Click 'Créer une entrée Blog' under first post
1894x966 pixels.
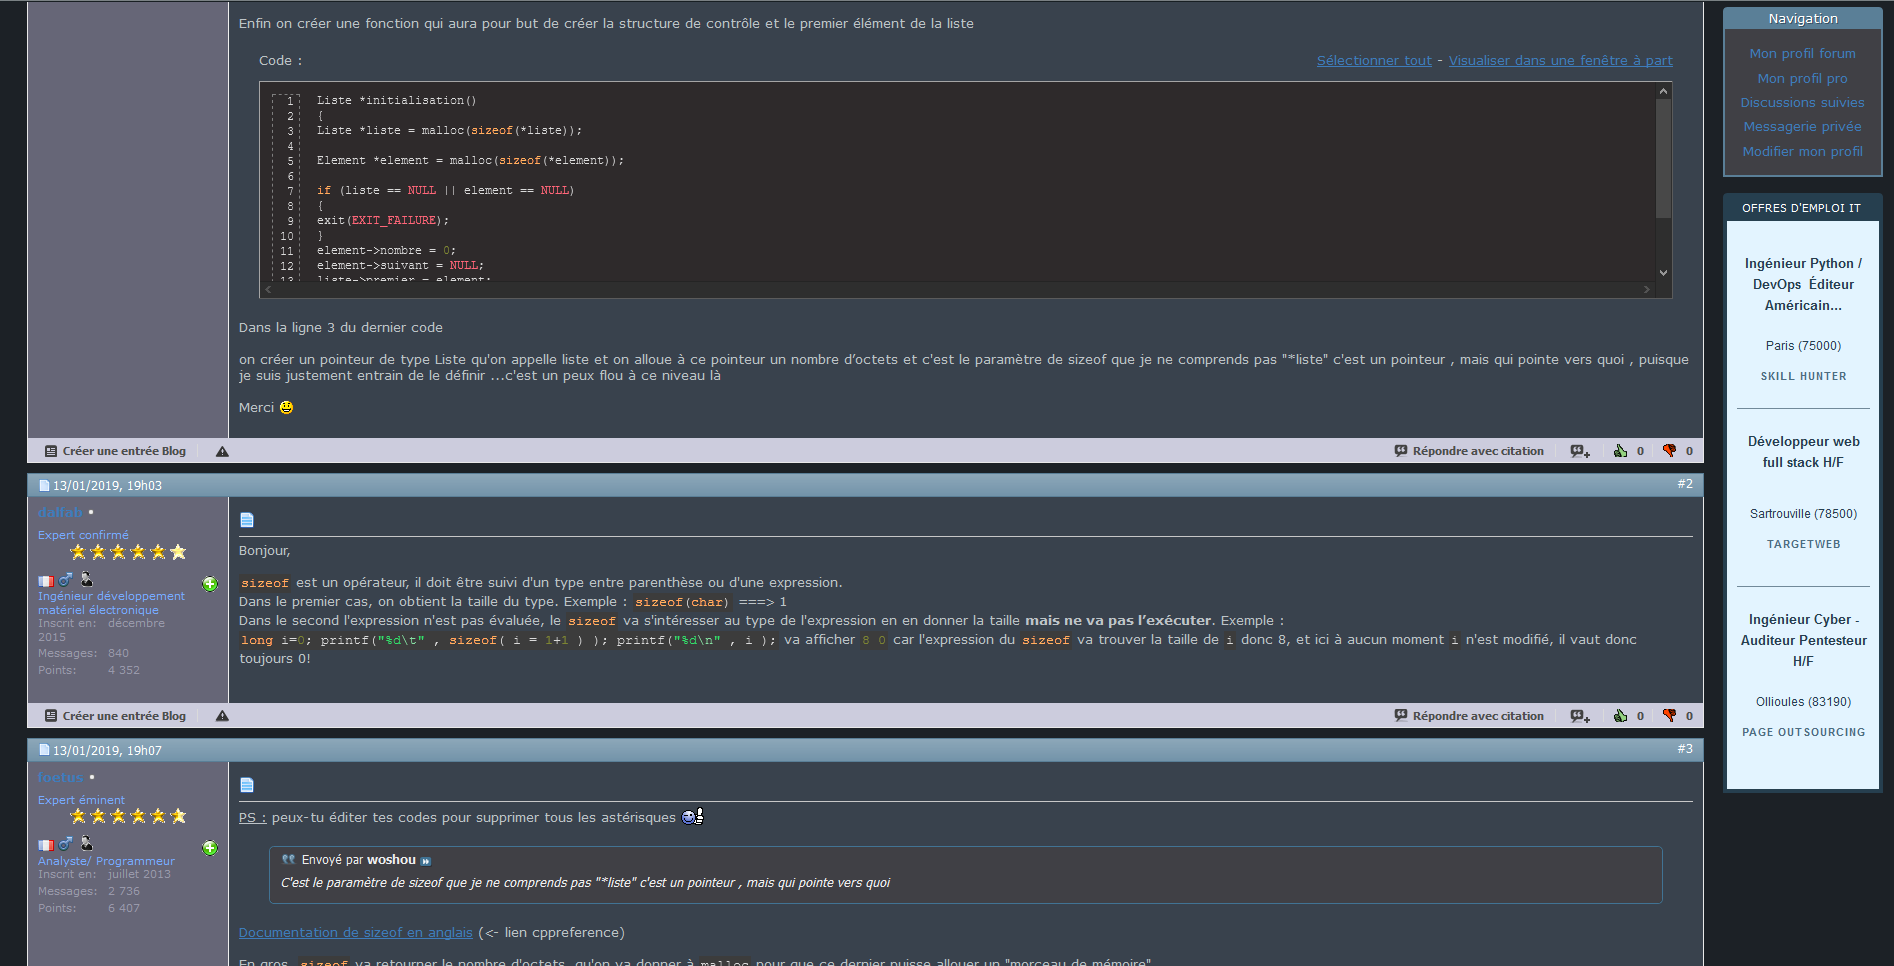(115, 451)
